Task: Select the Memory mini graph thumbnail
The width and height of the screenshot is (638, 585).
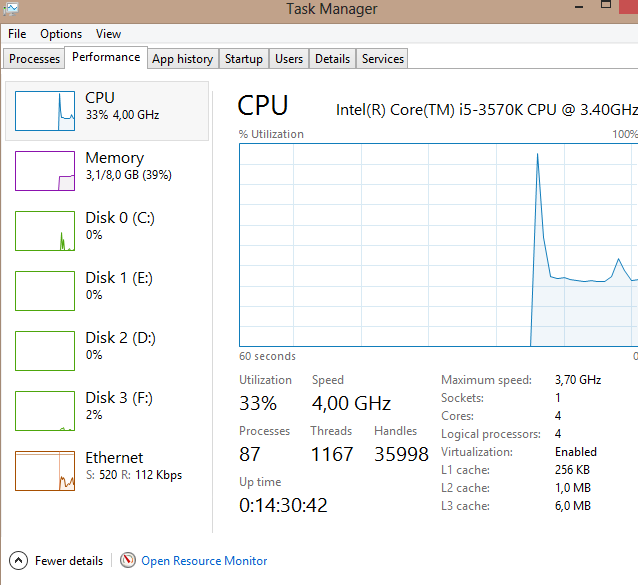Action: click(x=45, y=171)
